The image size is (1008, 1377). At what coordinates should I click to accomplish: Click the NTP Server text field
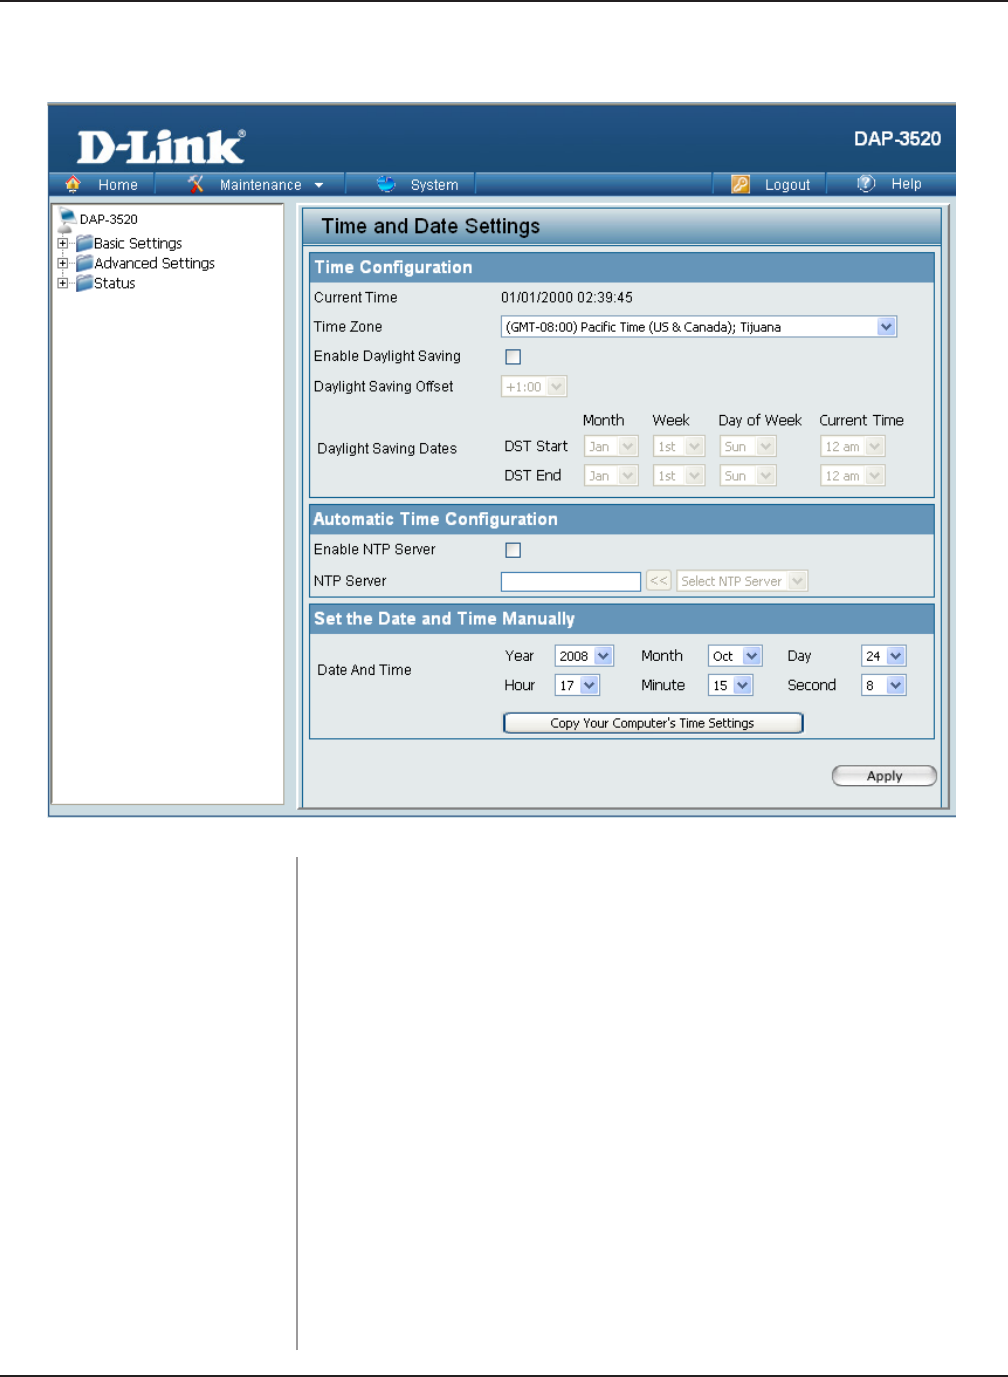click(x=571, y=581)
